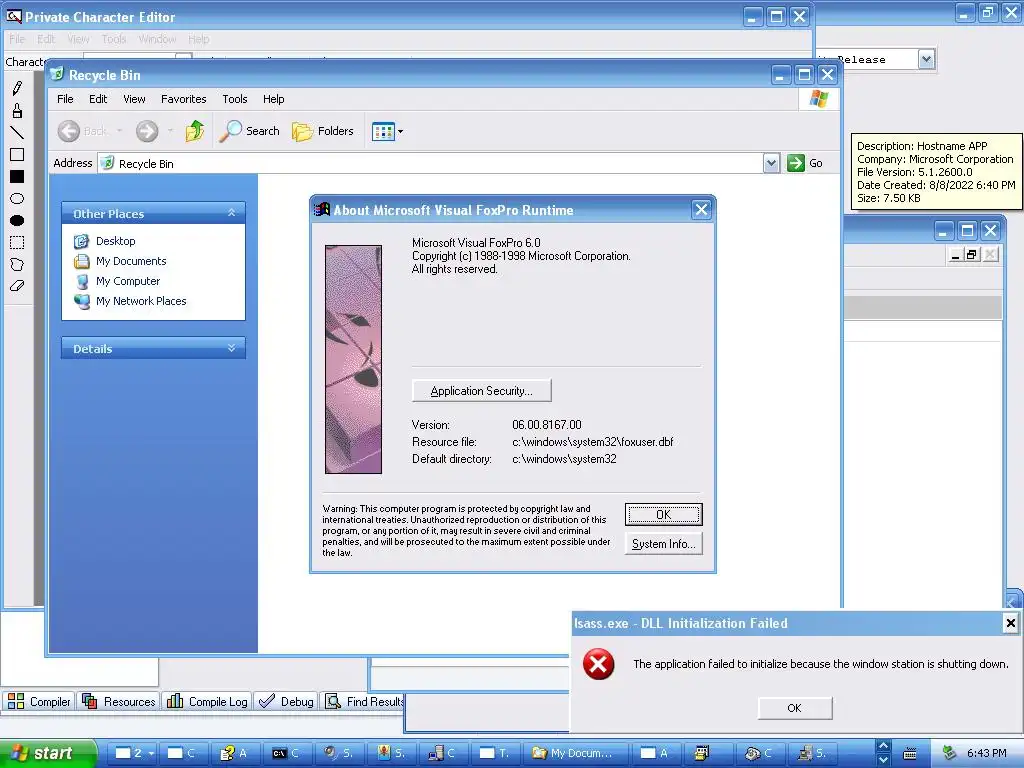Select the Rectangular Selection tool in Private Character Editor
1024x768 pixels.
click(17, 243)
